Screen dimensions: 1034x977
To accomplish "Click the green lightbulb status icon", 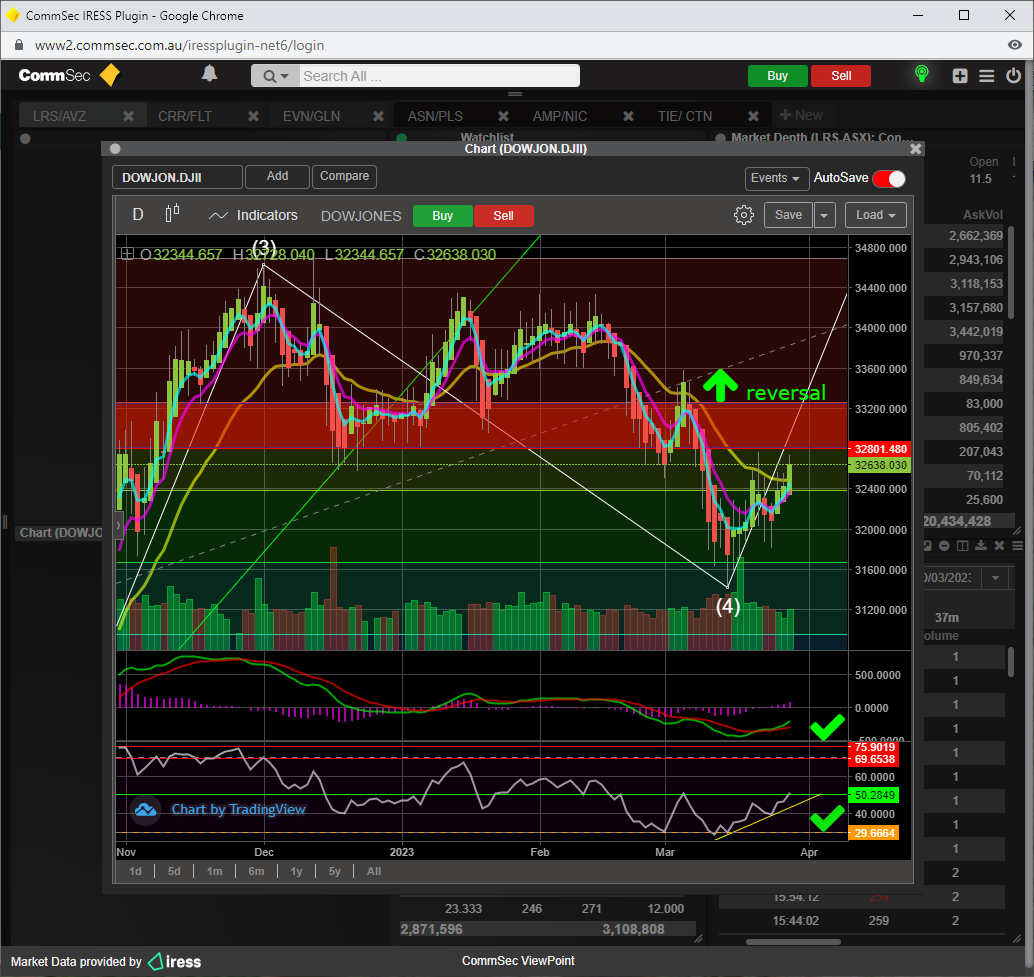I will coord(922,74).
